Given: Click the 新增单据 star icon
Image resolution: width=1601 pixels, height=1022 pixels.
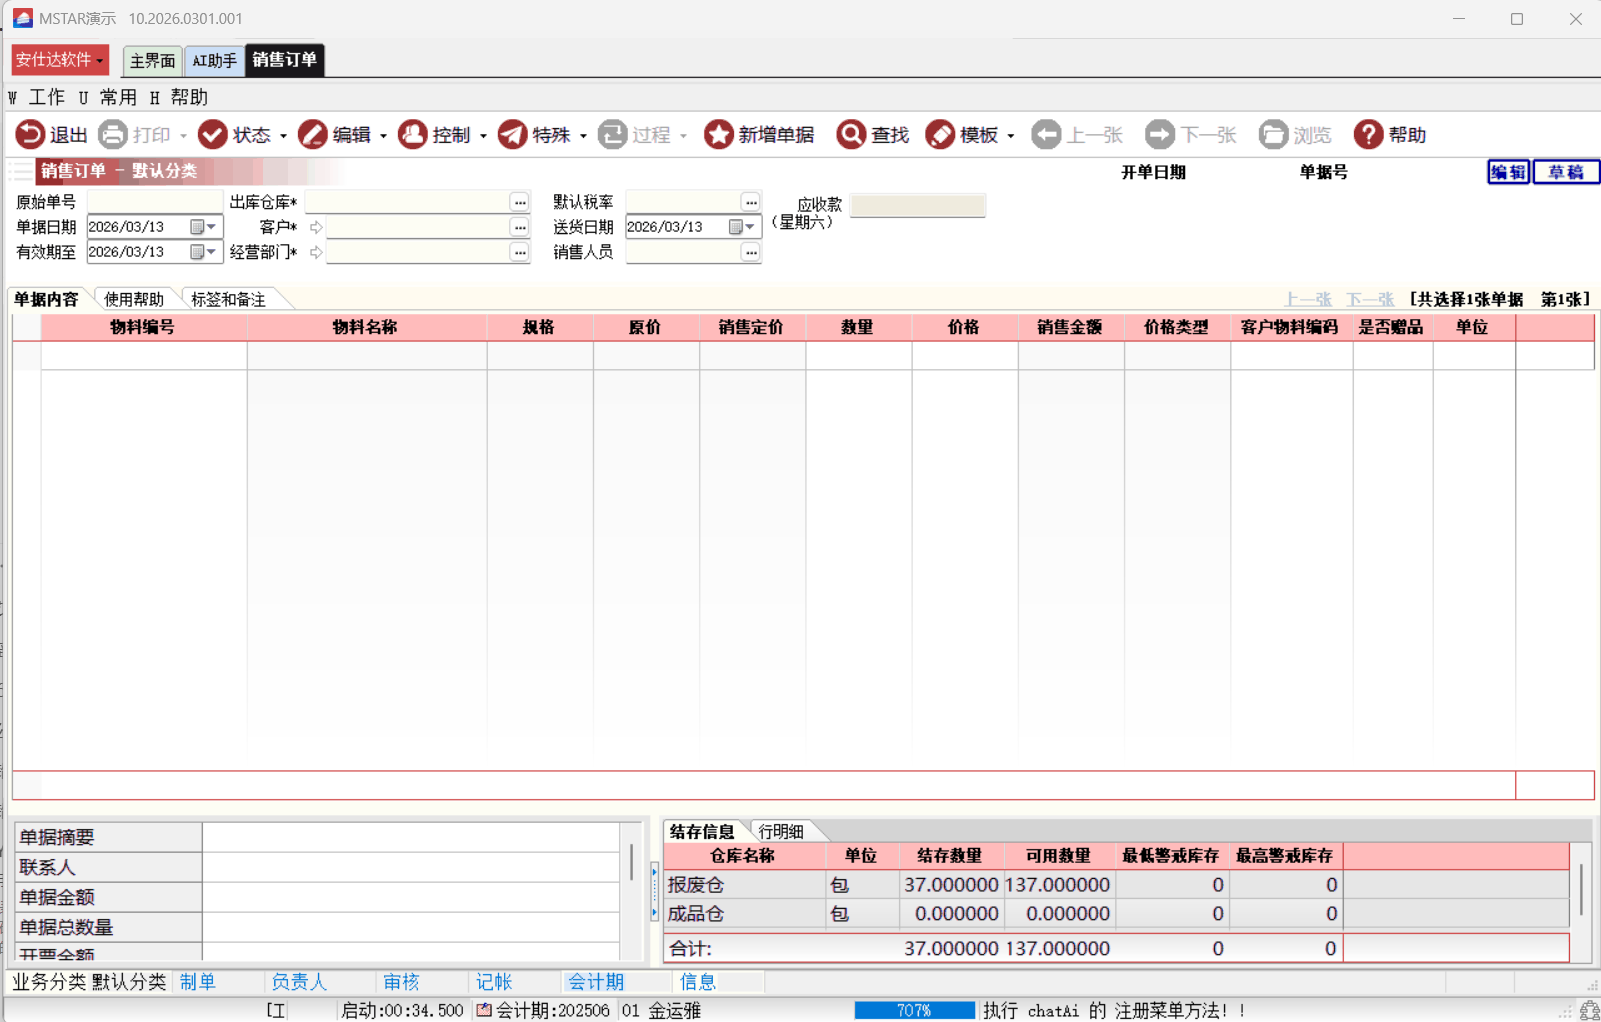Looking at the screenshot, I should tap(718, 134).
